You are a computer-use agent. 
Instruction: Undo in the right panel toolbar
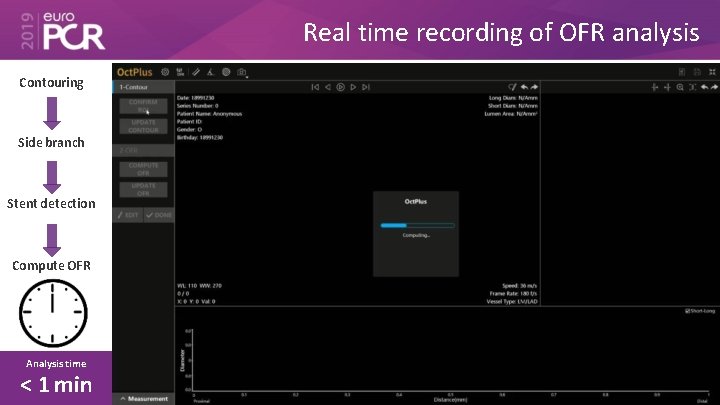pos(704,87)
